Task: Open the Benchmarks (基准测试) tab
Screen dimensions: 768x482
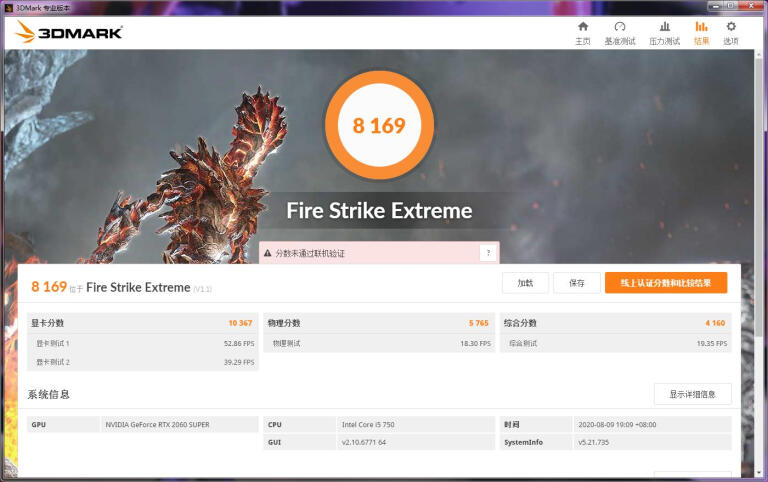Action: coord(620,33)
